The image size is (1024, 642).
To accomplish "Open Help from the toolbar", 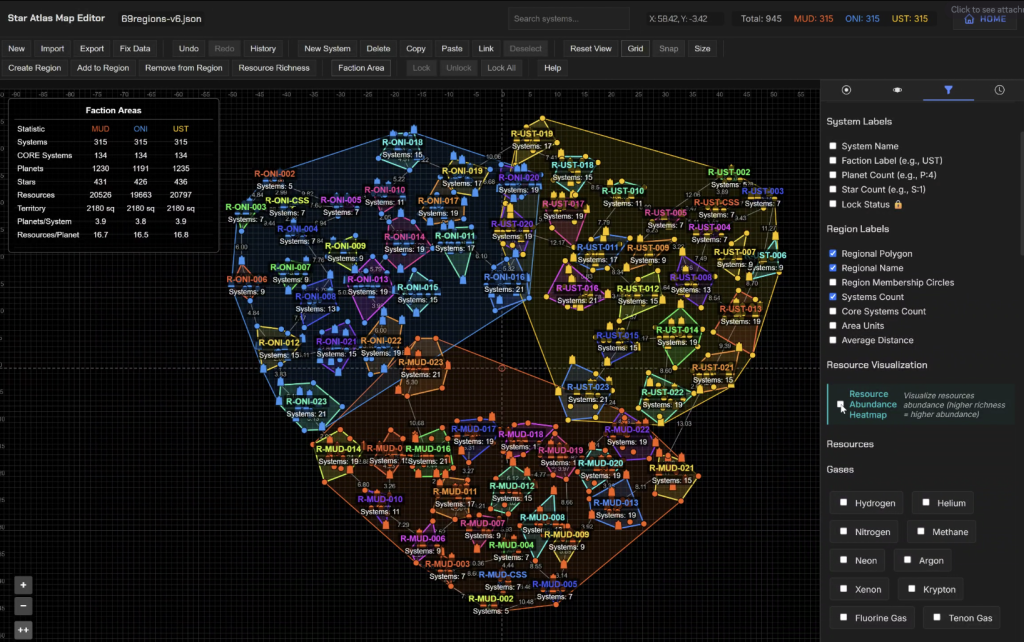I will tap(551, 68).
